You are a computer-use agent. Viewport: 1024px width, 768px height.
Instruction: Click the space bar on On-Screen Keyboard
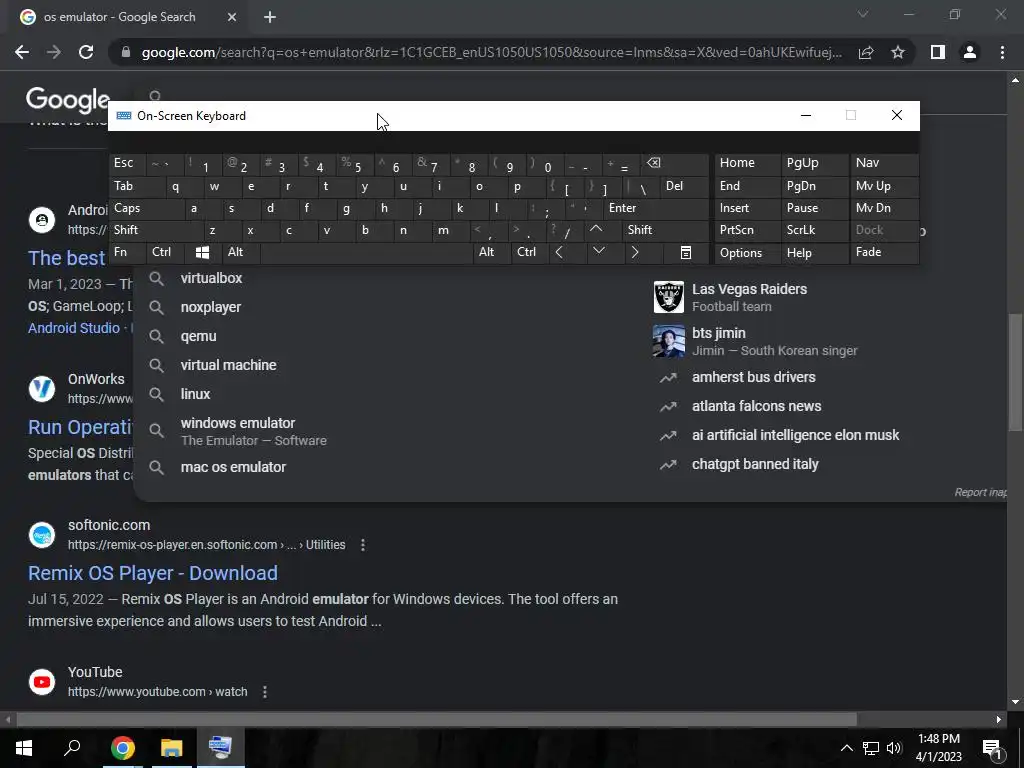pyautogui.click(x=366, y=252)
